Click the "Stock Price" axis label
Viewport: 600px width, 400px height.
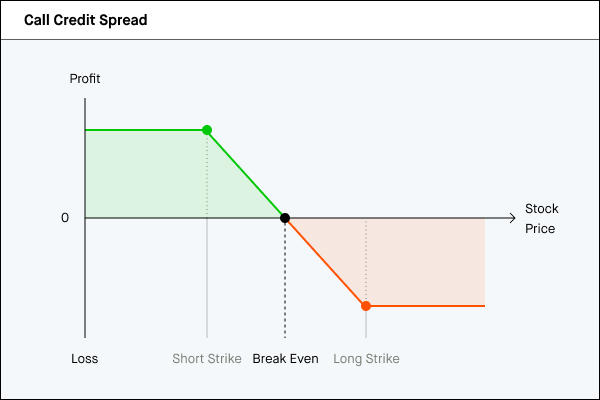(541, 219)
